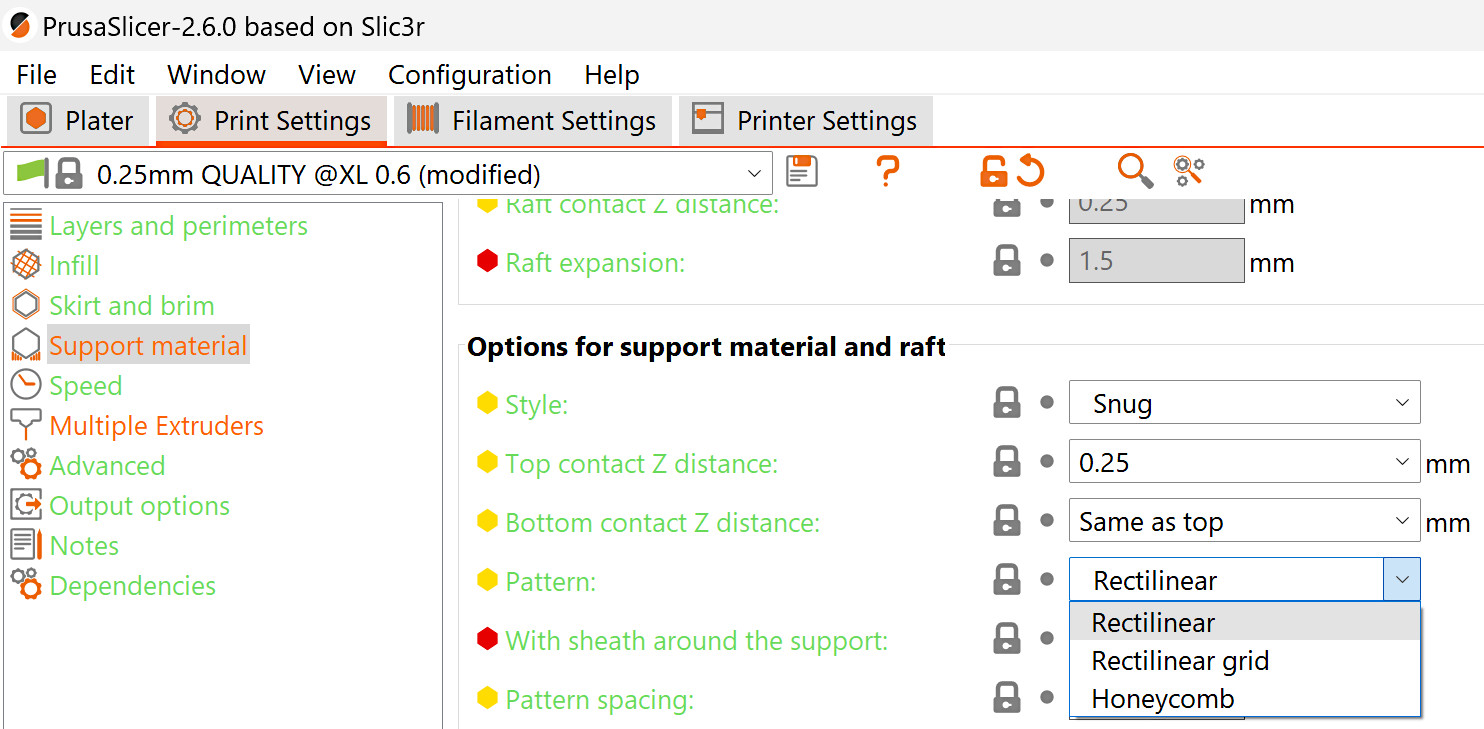Switch to the Filament Settings tab
This screenshot has width=1484, height=729.
533,121
